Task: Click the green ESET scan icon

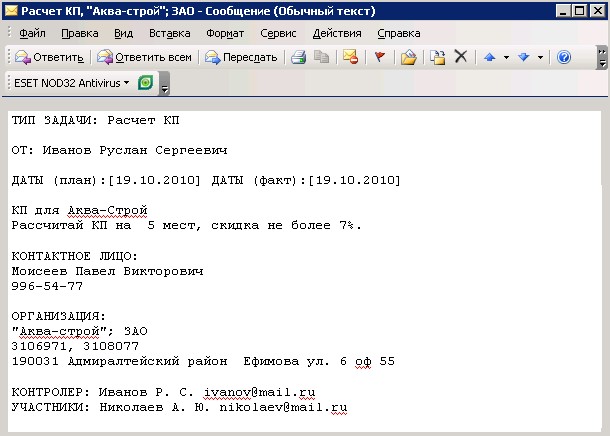Action: 145,83
